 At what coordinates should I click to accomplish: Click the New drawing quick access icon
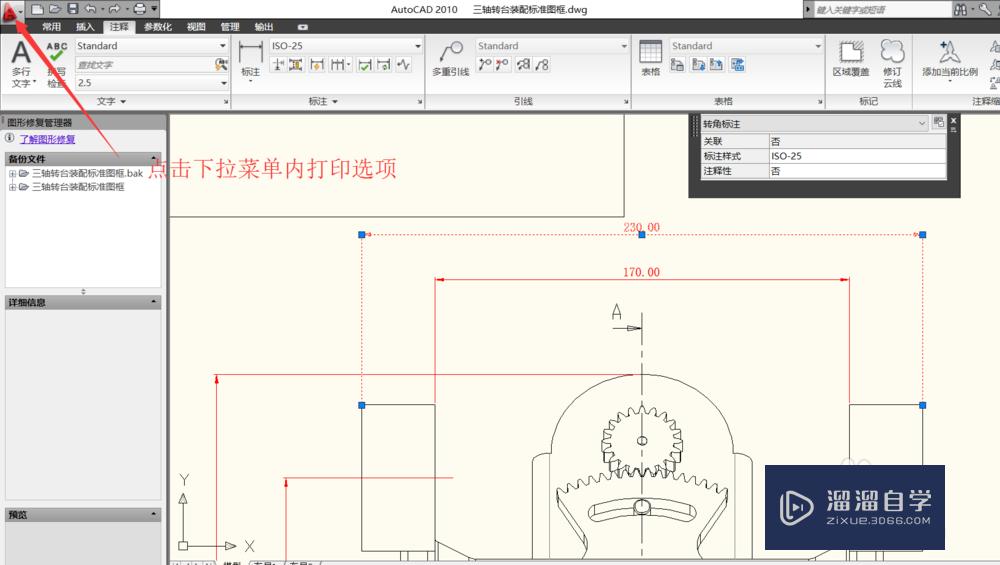point(38,9)
